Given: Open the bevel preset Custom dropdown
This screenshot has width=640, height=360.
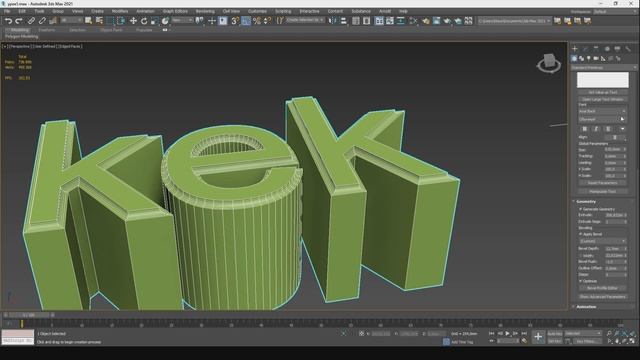Looking at the screenshot, I should point(602,241).
